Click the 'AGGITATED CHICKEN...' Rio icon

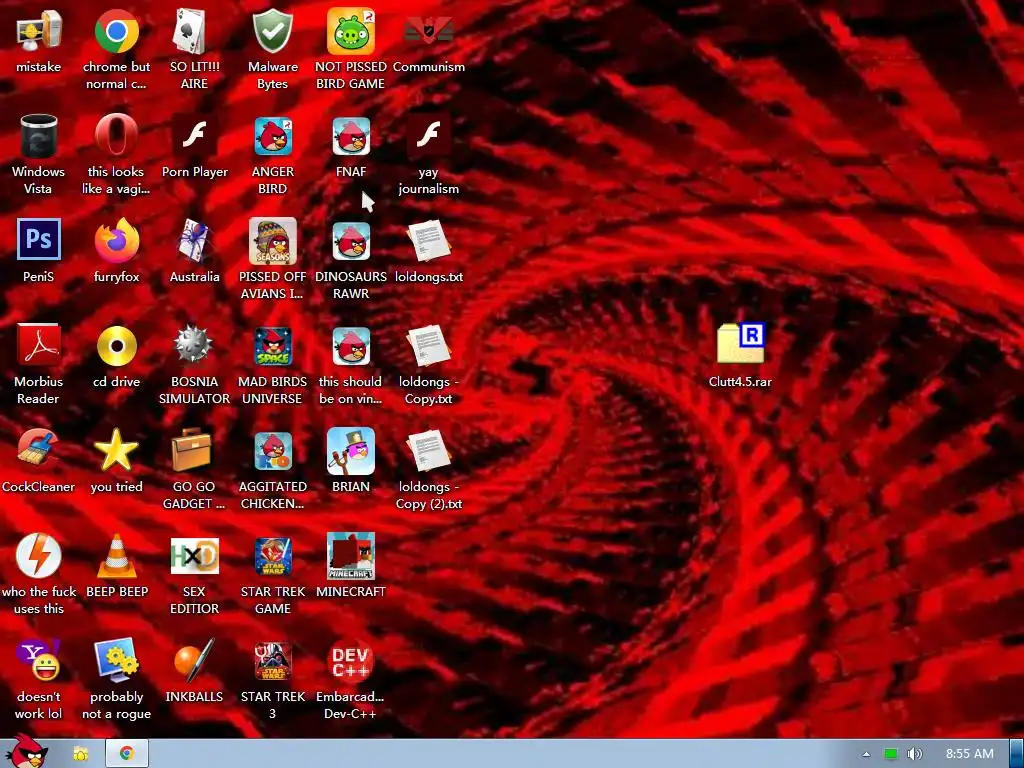click(272, 451)
